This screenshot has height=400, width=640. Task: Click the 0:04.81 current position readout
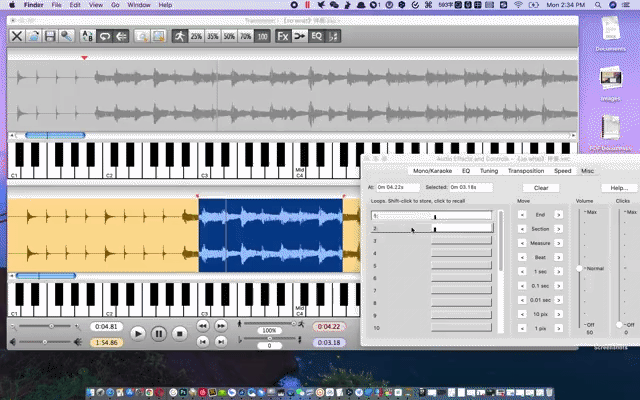point(106,327)
